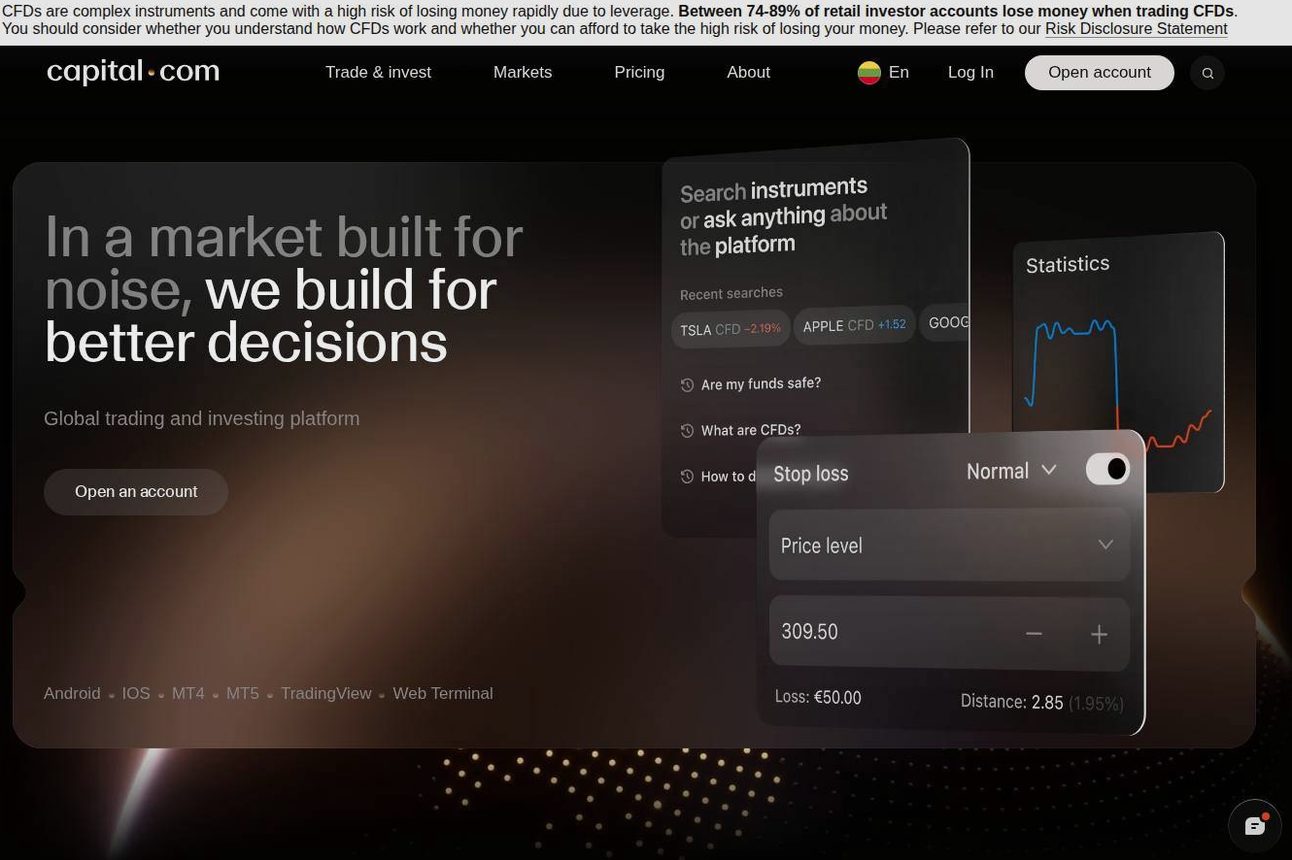Open the live chat bubble icon

[1255, 825]
